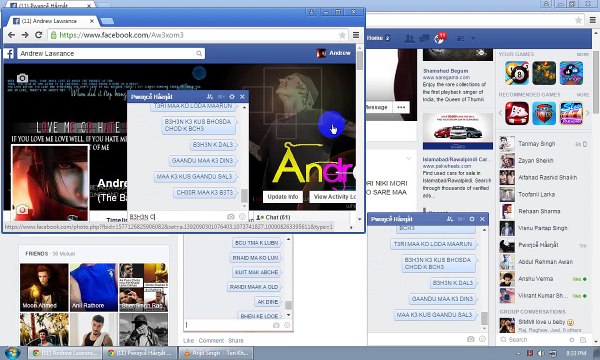This screenshot has height=360, width=600.
Task: Add friends to the front chat popup
Action: [210, 97]
